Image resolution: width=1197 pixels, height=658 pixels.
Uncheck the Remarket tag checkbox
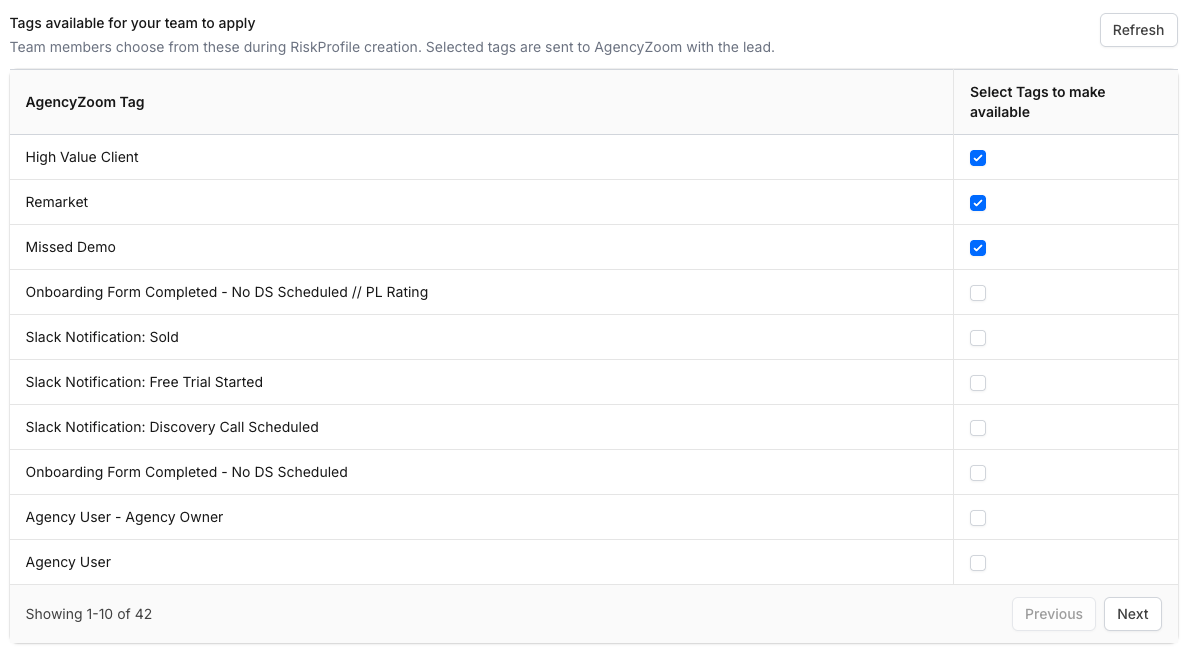pos(977,203)
